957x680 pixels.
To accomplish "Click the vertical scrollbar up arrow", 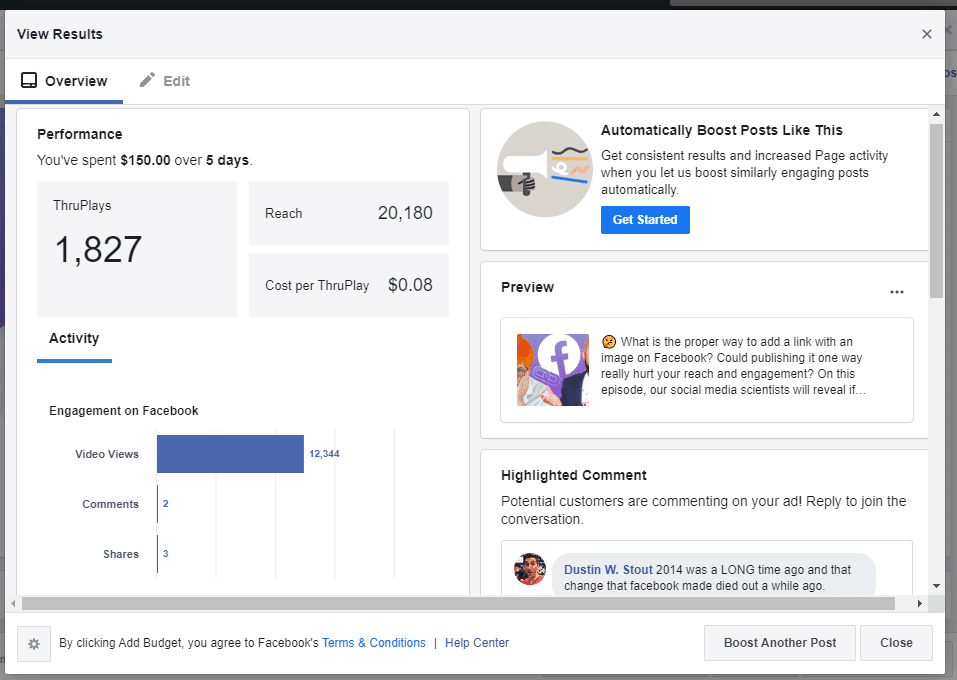I will pos(936,114).
